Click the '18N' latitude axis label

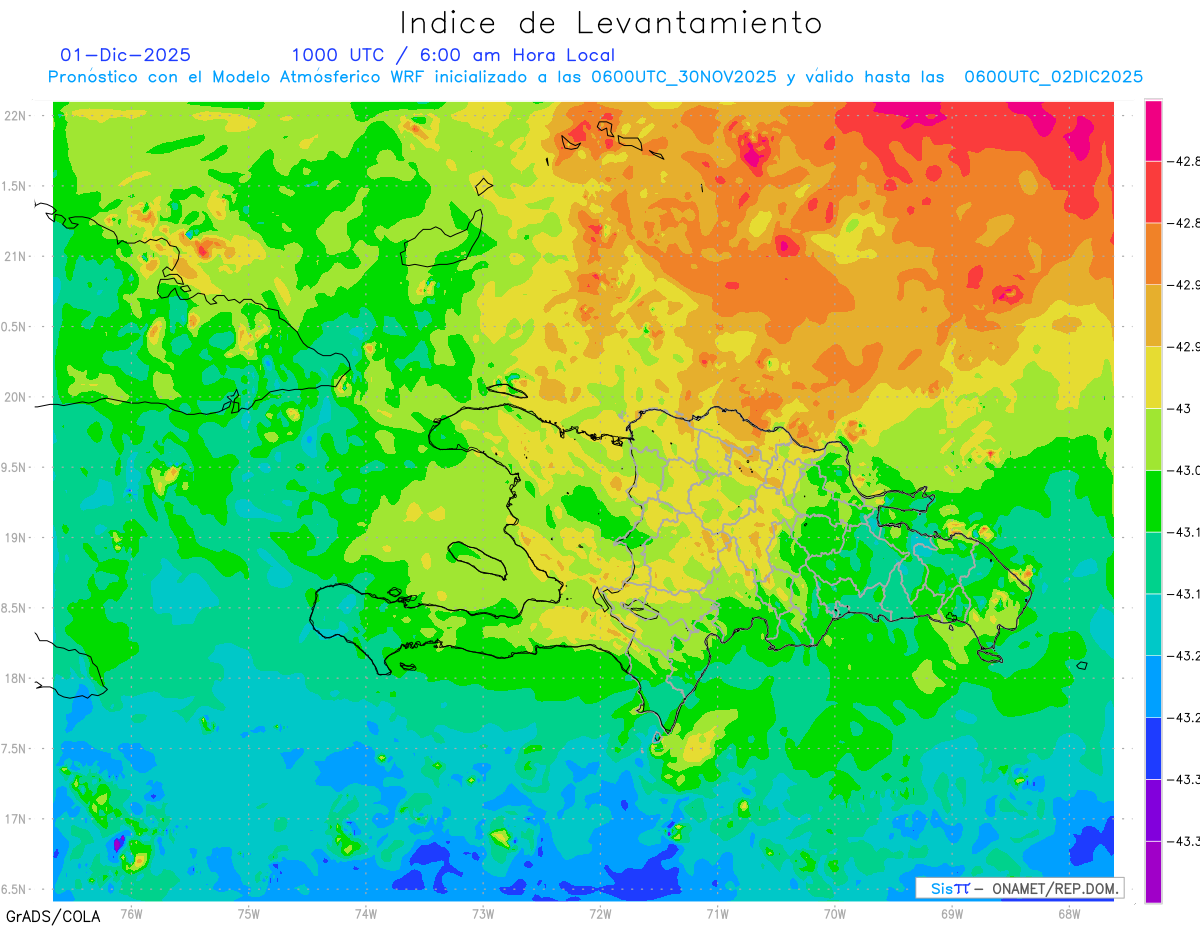[15, 679]
